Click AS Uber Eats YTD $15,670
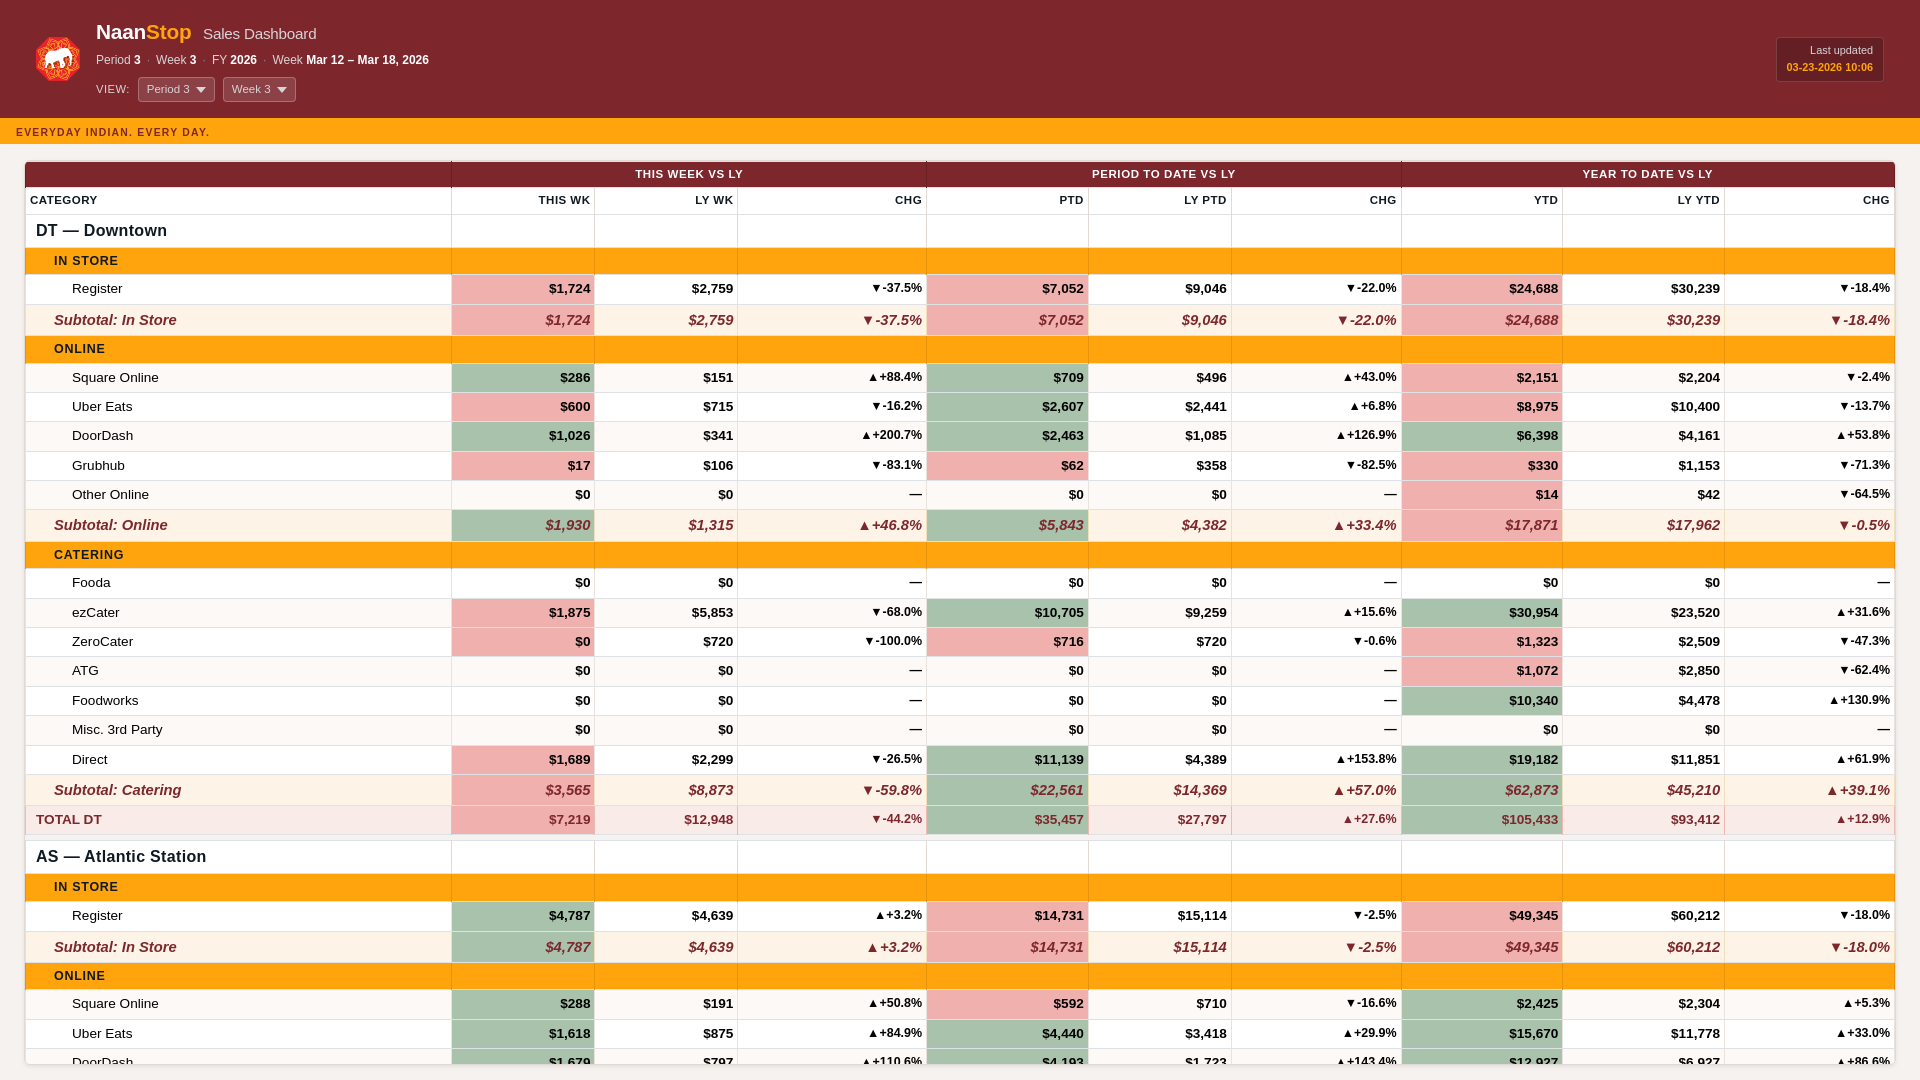Screen dimensions: 1920x1080 coord(1482,1034)
